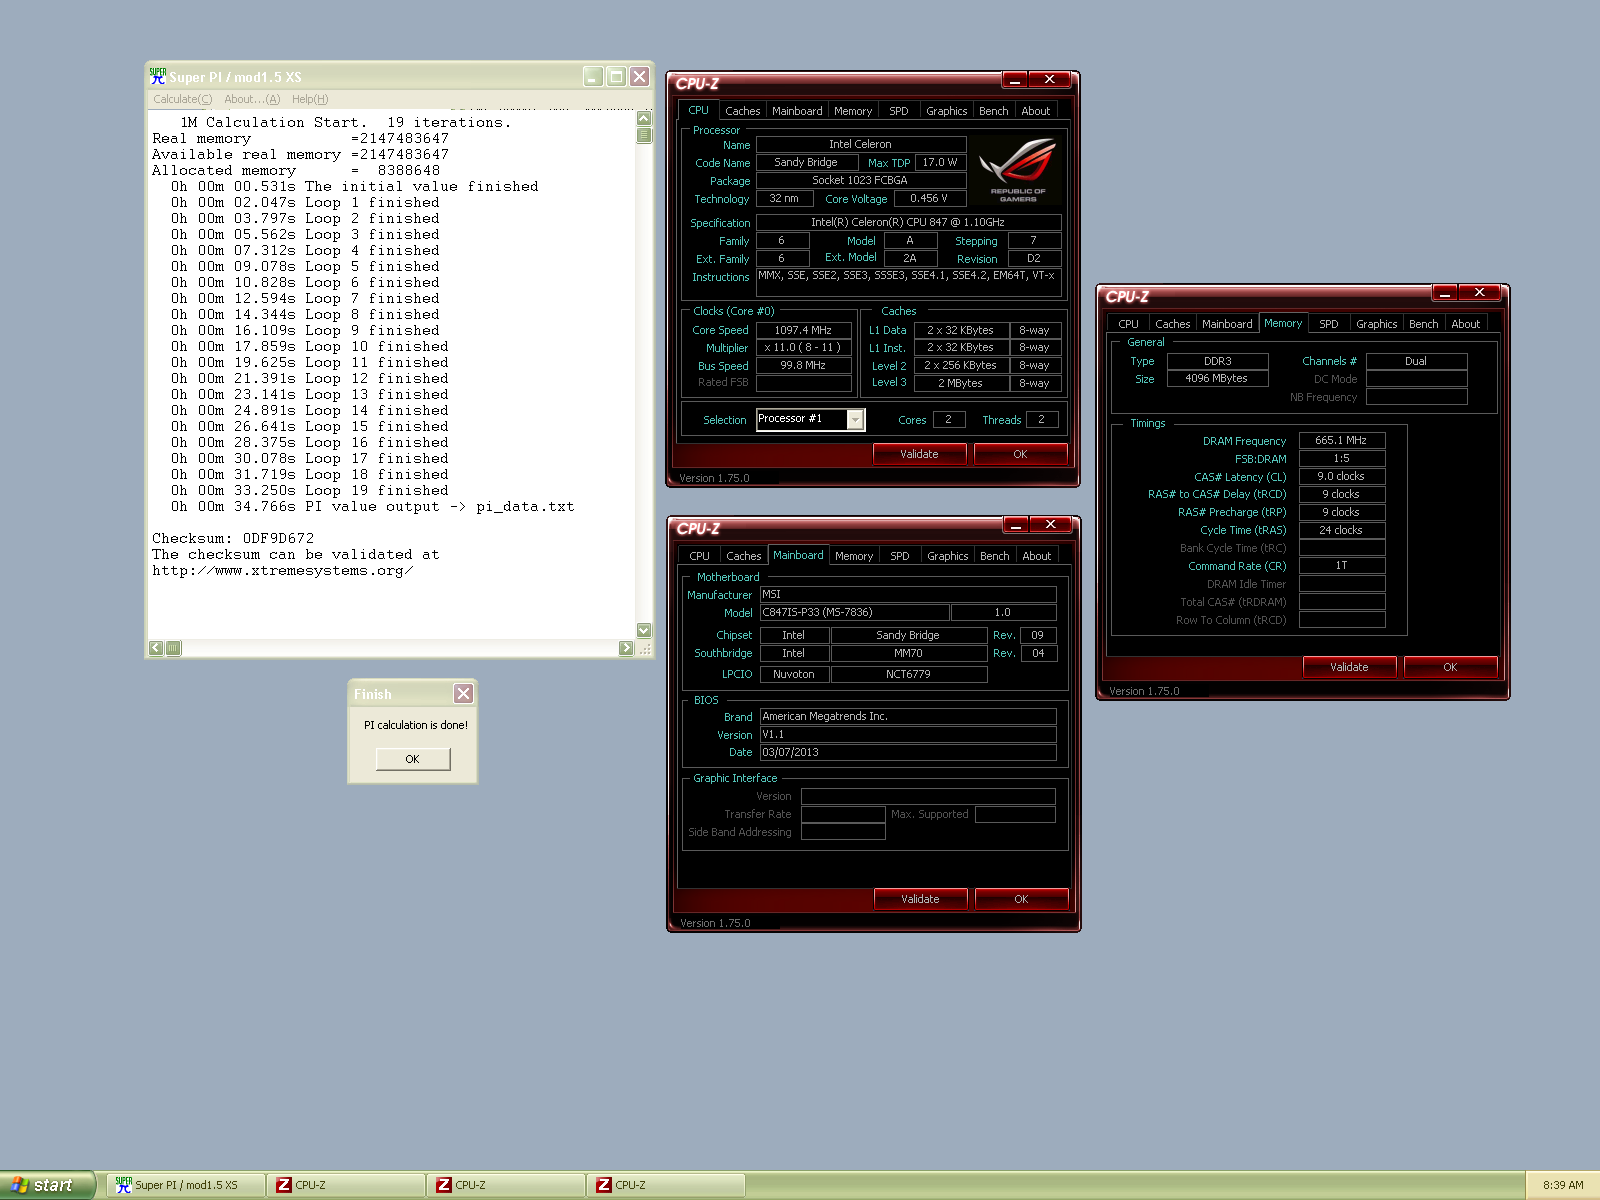
Task: Click the motherboard Model C847IS-P33 field
Action: (x=855, y=612)
